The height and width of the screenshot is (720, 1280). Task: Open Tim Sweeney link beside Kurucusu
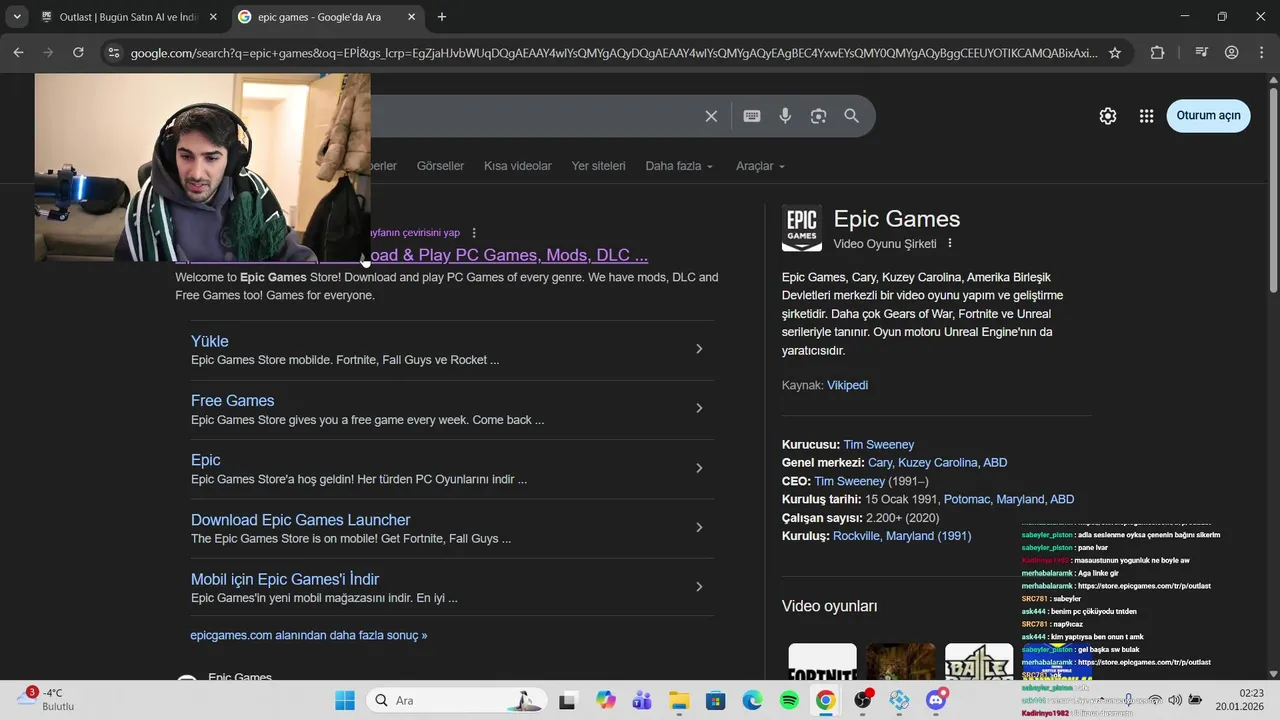tap(879, 444)
